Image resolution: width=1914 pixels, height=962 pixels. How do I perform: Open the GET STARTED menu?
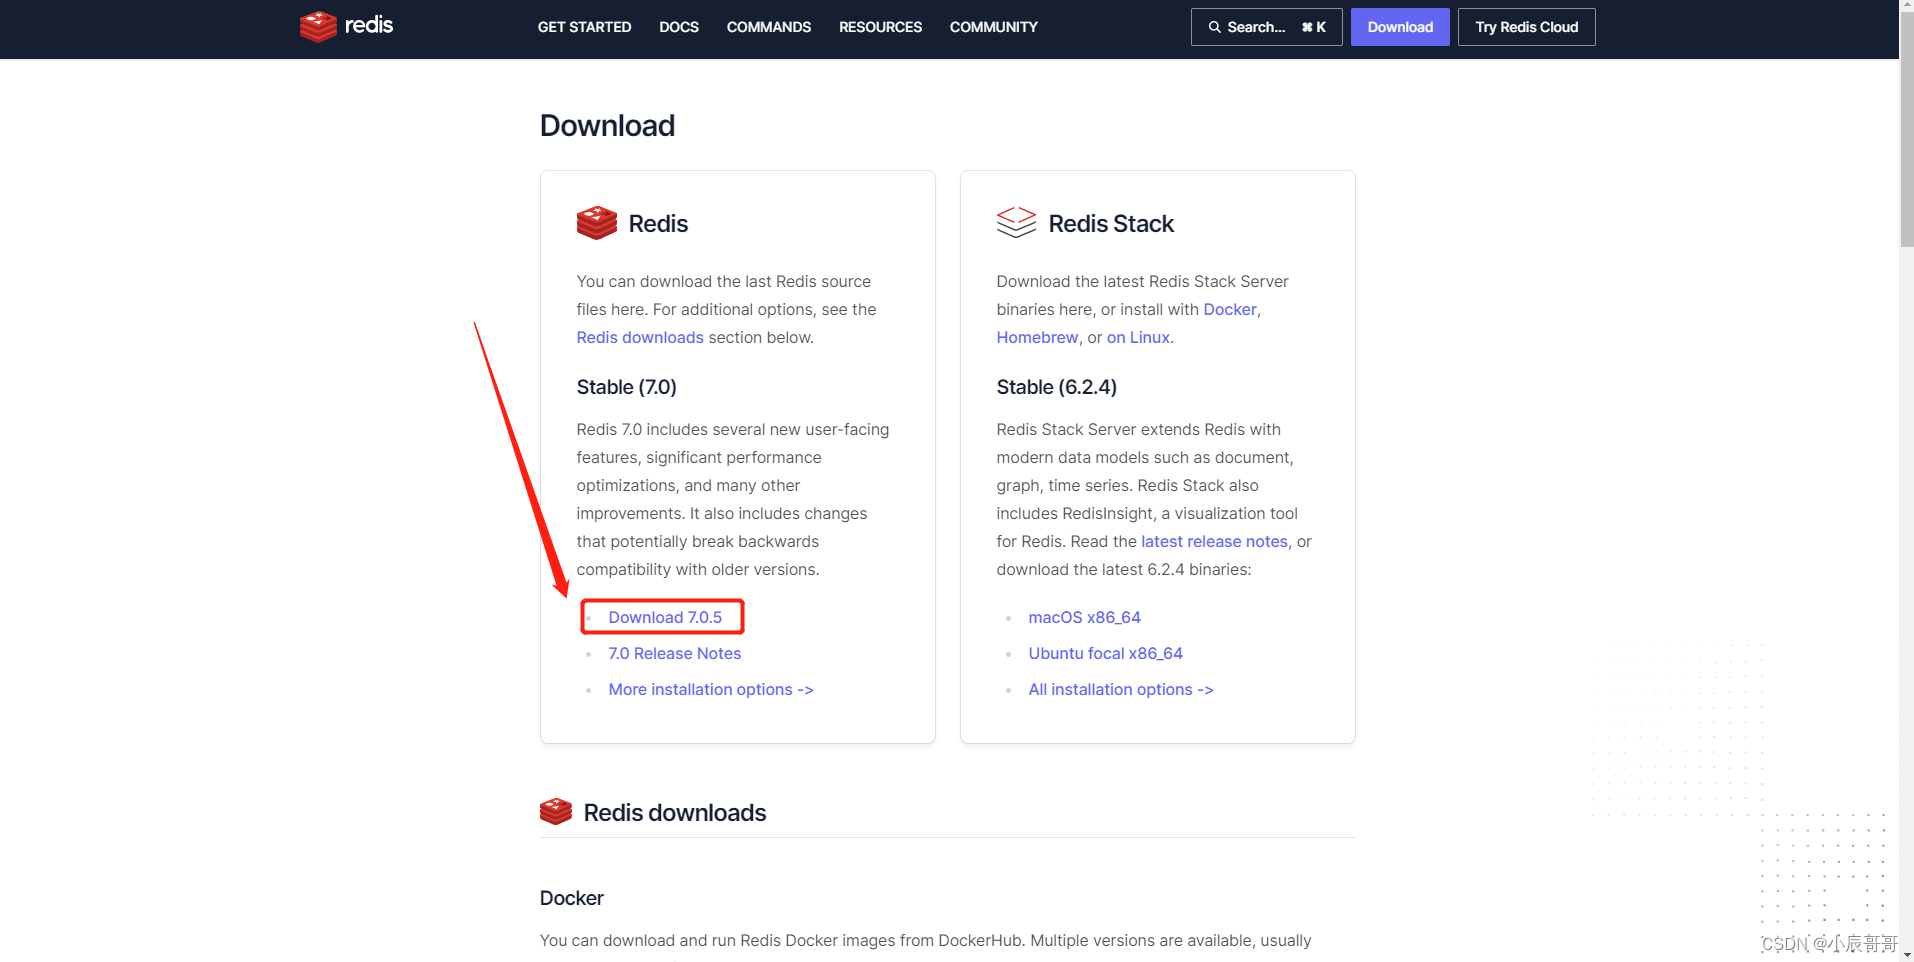click(584, 27)
